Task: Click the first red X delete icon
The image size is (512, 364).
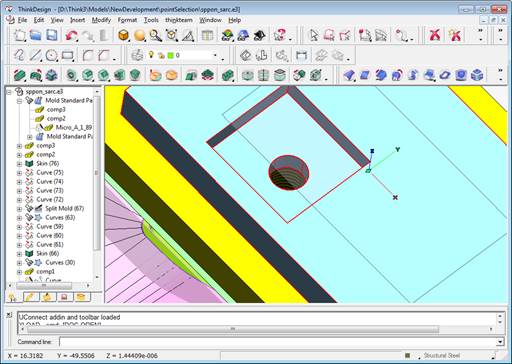Action: [x=435, y=35]
